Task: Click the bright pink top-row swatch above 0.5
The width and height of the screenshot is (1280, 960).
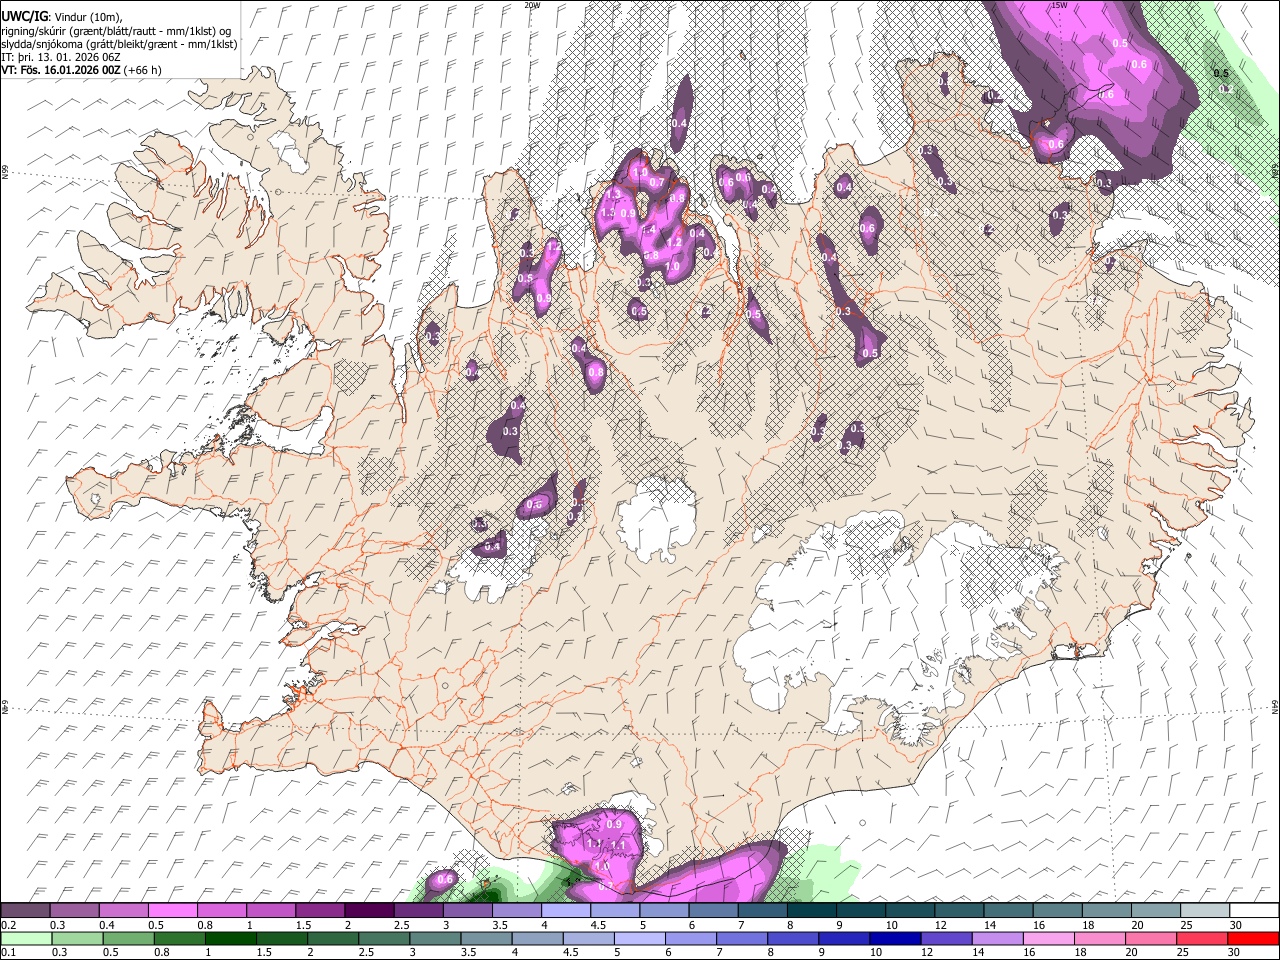Action: (173, 910)
